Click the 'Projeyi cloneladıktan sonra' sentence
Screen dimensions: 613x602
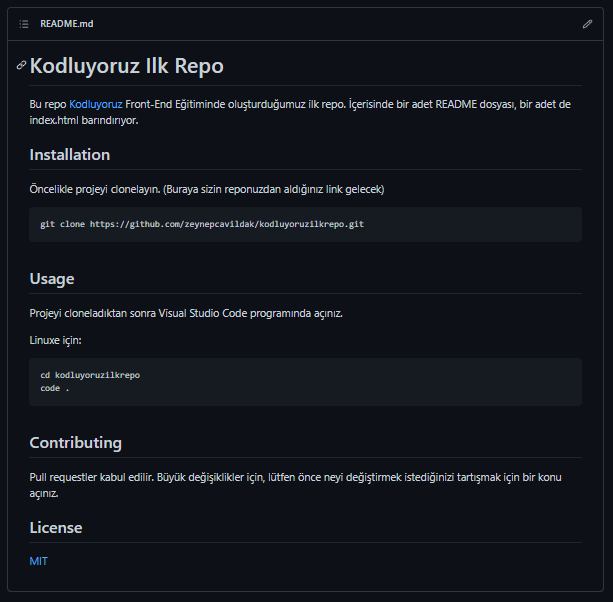[x=186, y=314]
